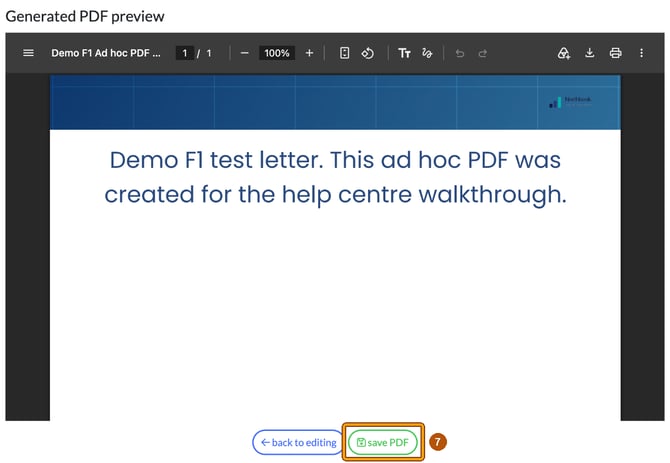Click the undo arrow icon

pyautogui.click(x=460, y=53)
